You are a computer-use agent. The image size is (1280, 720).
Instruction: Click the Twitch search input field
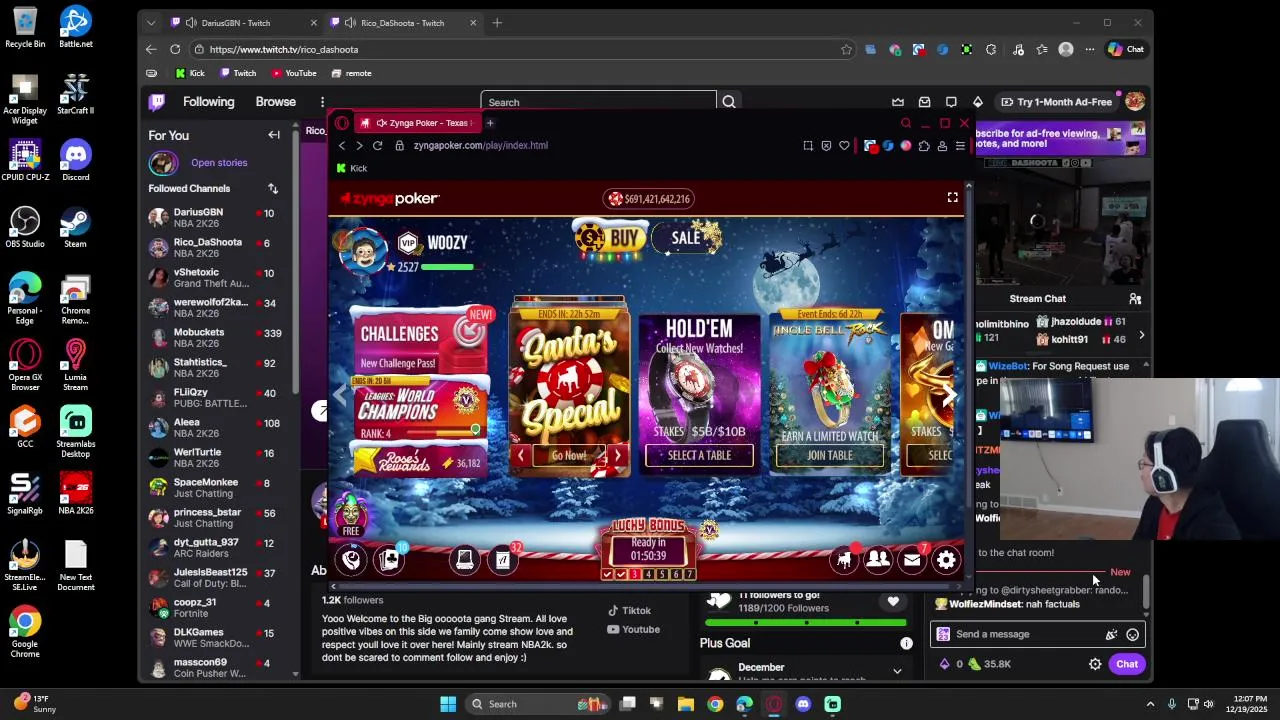click(x=599, y=102)
